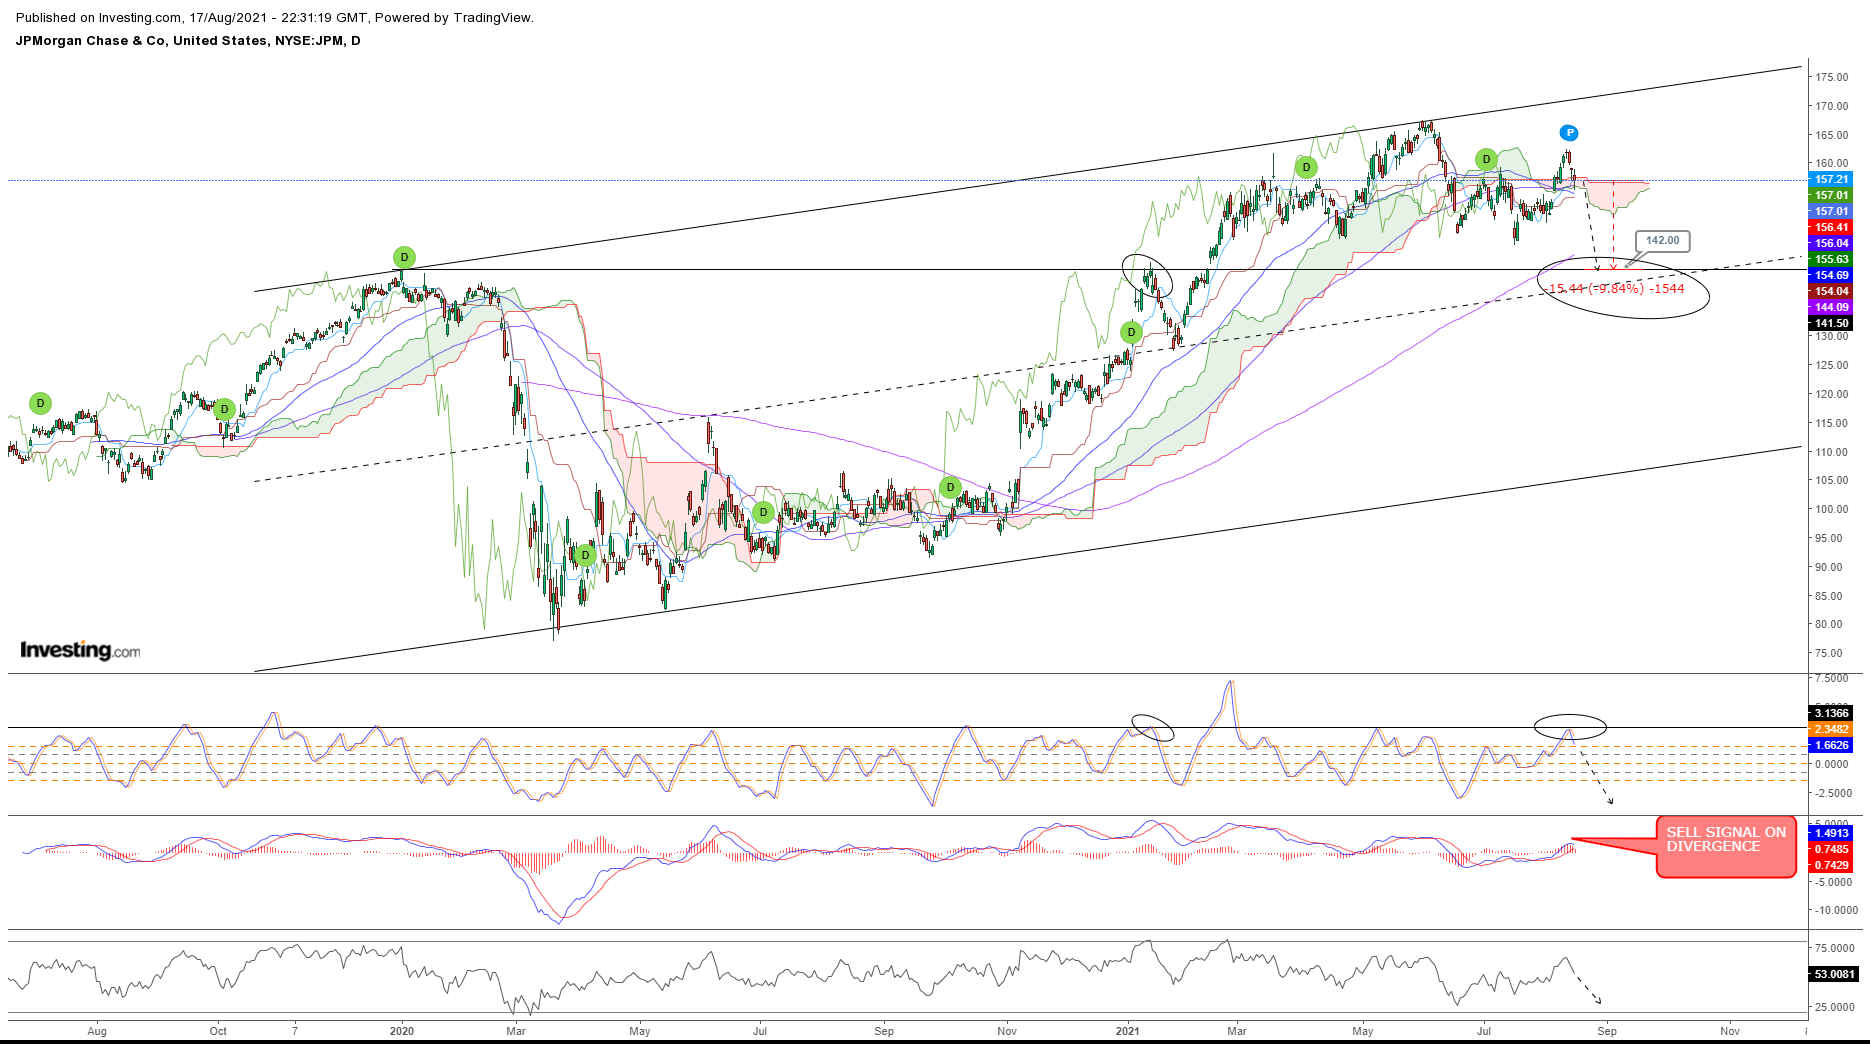Select the "D" dividend marker near August 2019
This screenshot has height=1044, width=1870.
pos(39,403)
